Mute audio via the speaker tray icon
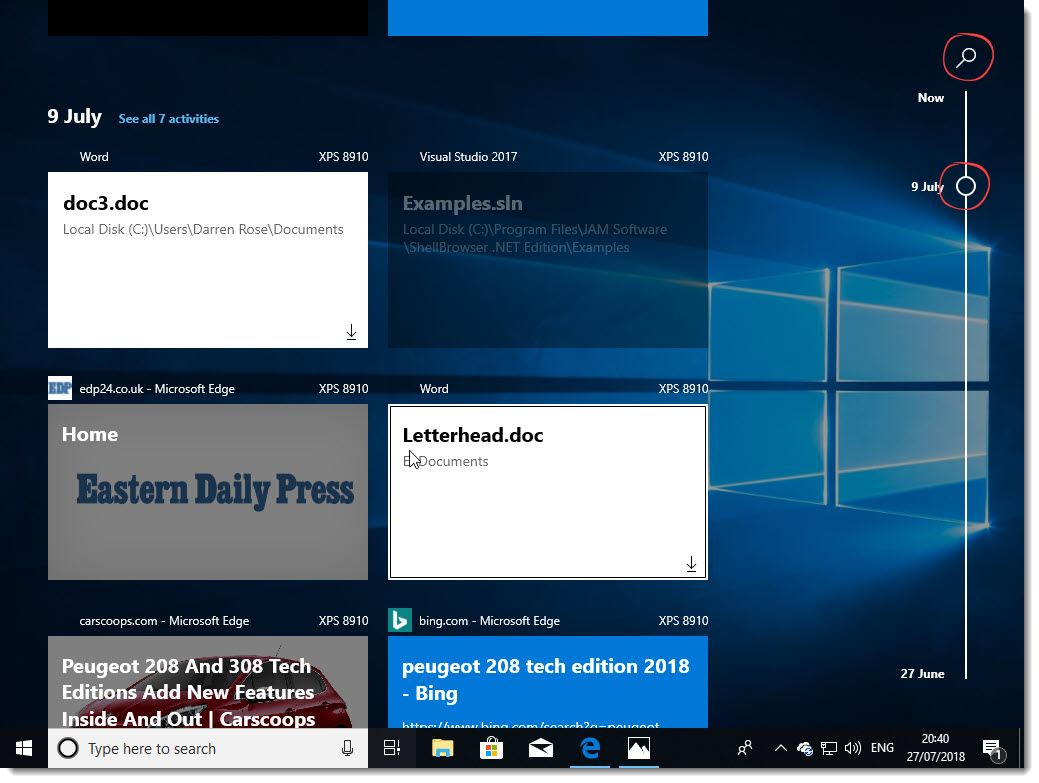Viewport: 1039px width, 783px height. pos(853,748)
